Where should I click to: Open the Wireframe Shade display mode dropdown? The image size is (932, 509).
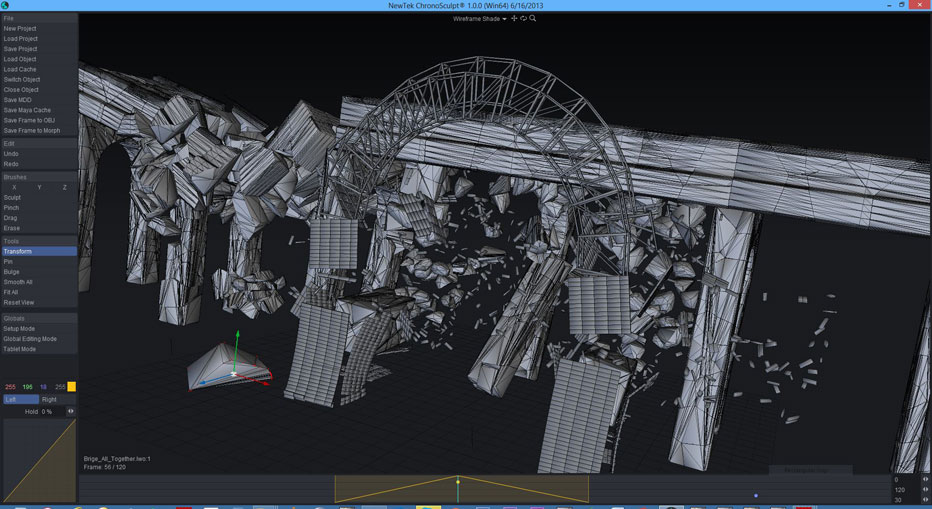(x=480, y=19)
